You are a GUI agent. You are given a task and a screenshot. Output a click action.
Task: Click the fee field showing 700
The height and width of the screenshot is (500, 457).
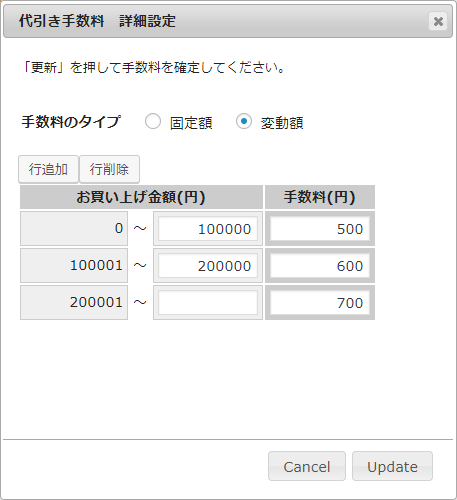point(320,303)
